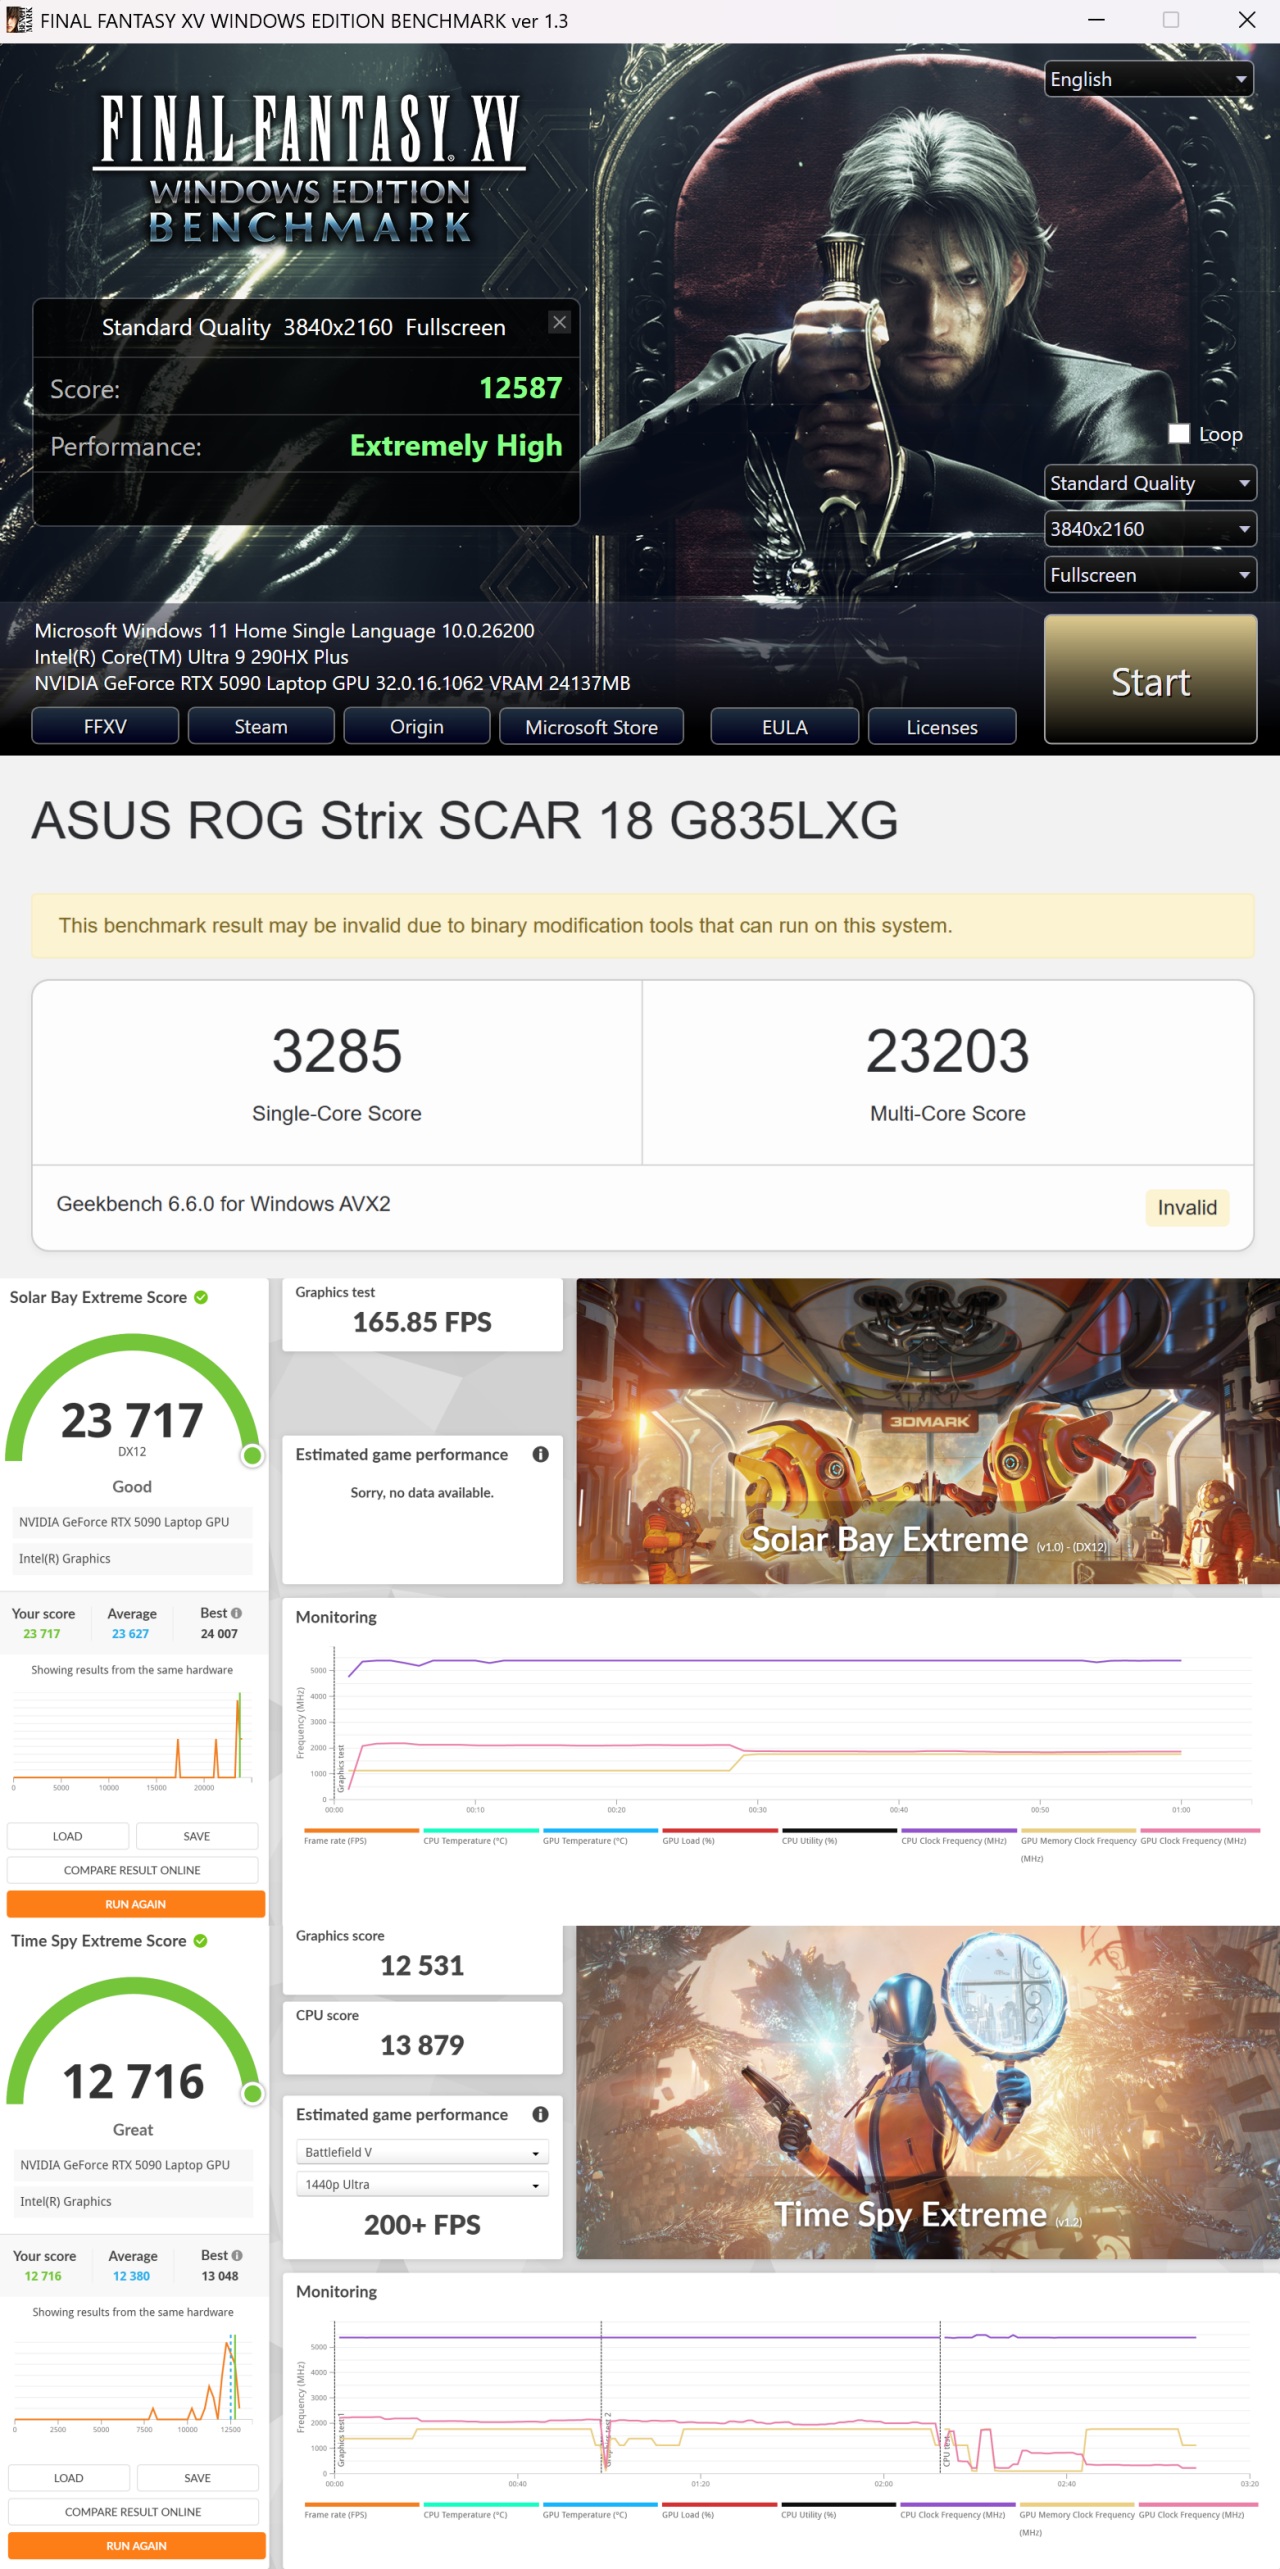
Task: Click the Best info icon in Time Spy results
Action: (237, 2255)
